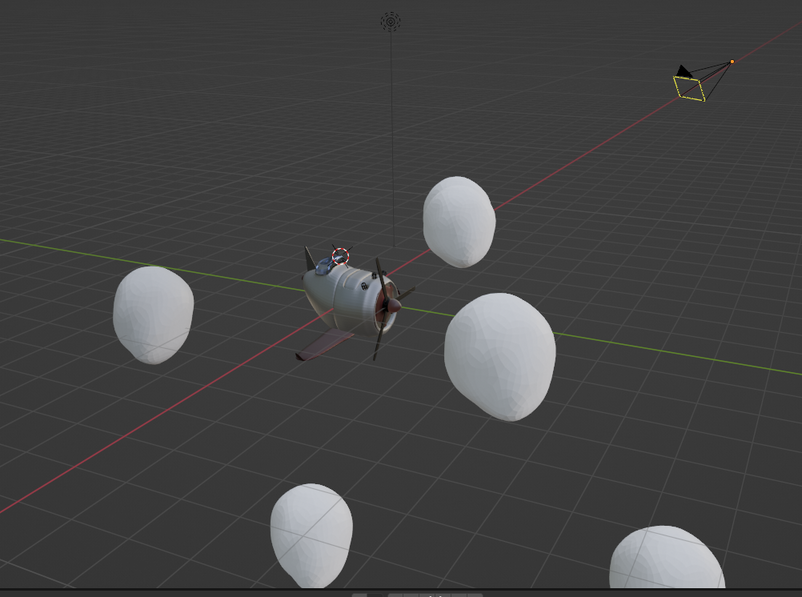Select the cloud left of airplane

pyautogui.click(x=152, y=314)
